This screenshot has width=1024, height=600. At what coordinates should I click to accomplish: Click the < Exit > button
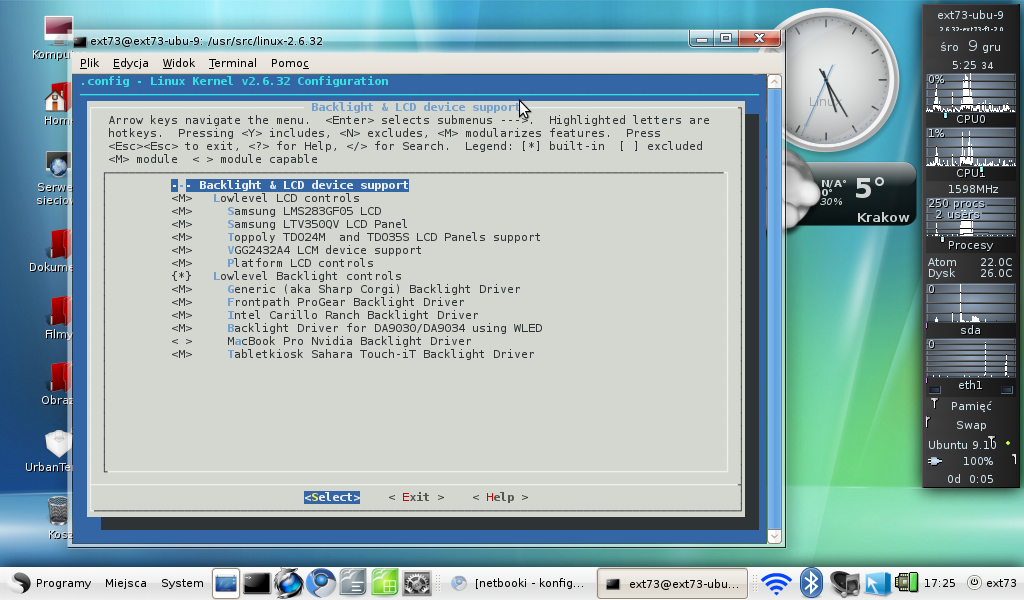click(x=416, y=497)
